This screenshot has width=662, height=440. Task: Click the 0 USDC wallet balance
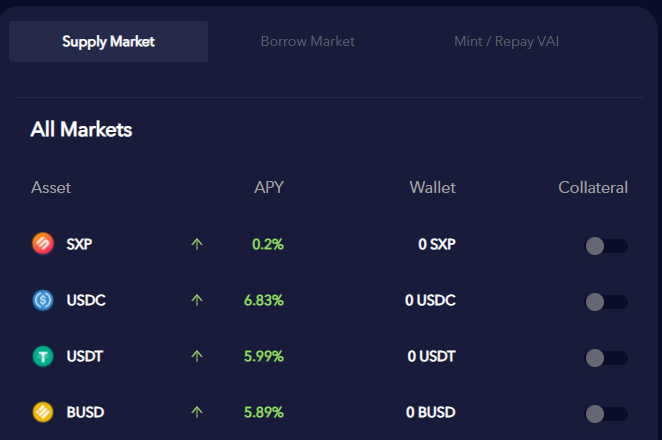pos(430,300)
